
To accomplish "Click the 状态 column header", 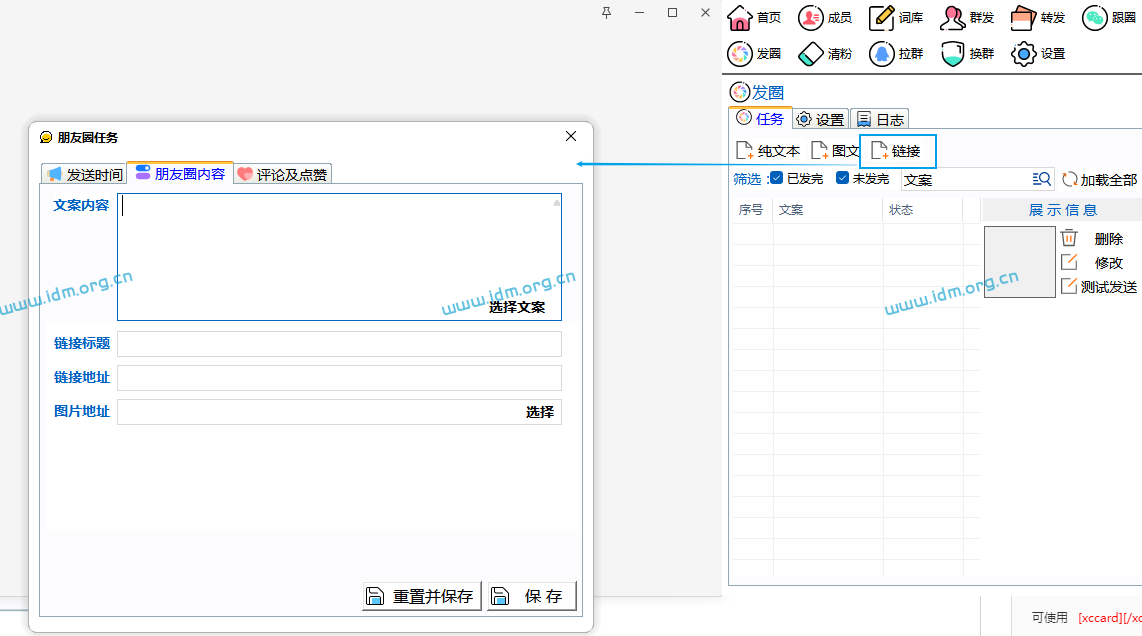I will (x=923, y=210).
